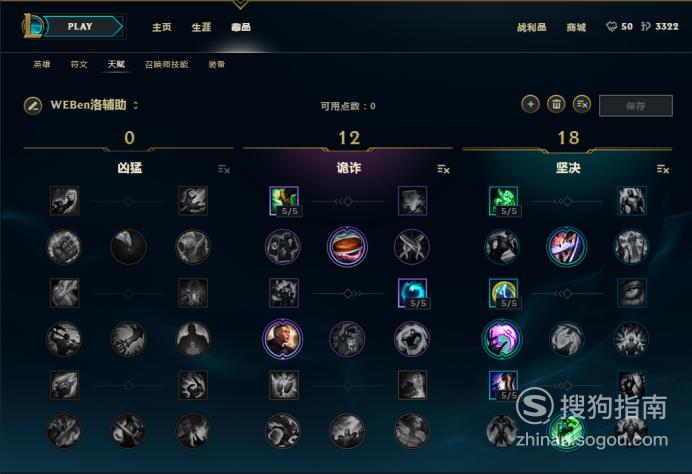Image resolution: width=692 pixels, height=474 pixels.
Task: Toggle the first 5/5 green mastery in 诡诈
Action: pyautogui.click(x=284, y=201)
